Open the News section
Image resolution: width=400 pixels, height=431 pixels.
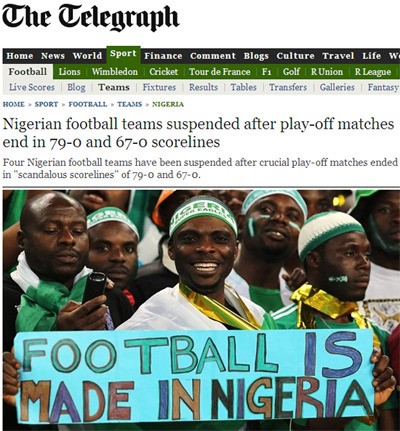tap(53, 56)
